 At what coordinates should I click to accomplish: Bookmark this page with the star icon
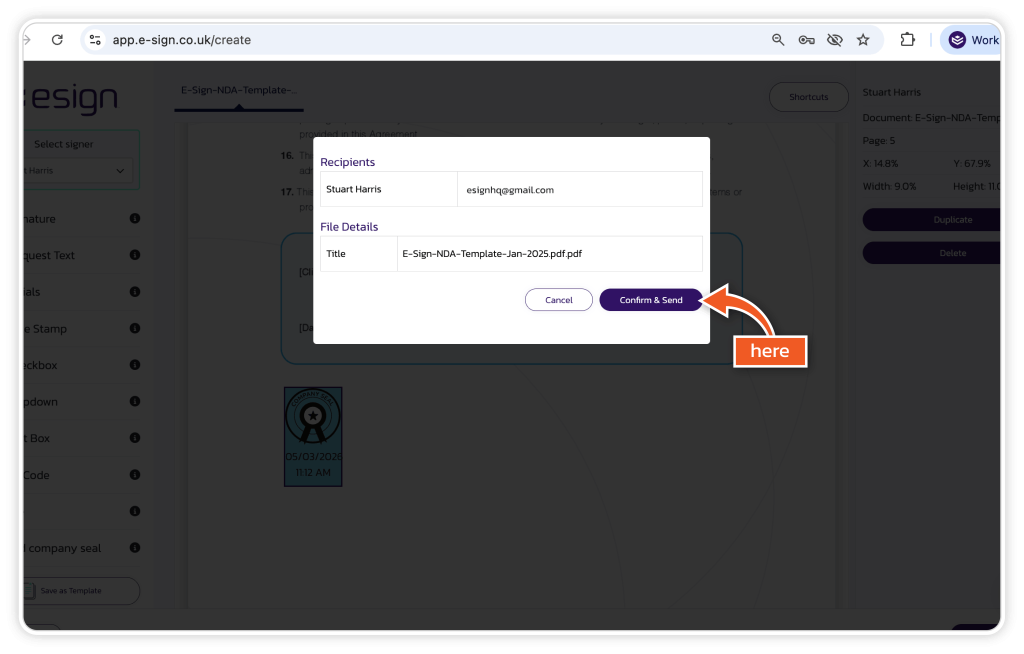tap(863, 40)
